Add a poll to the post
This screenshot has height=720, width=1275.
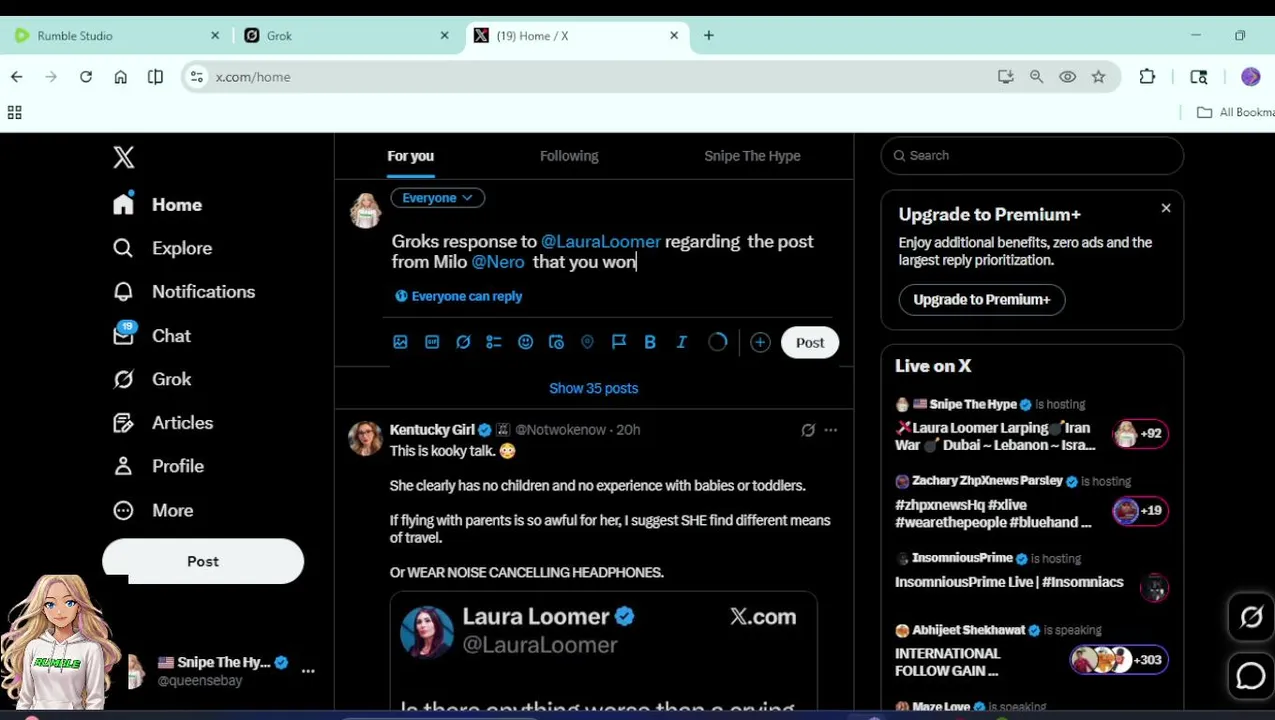coord(494,342)
